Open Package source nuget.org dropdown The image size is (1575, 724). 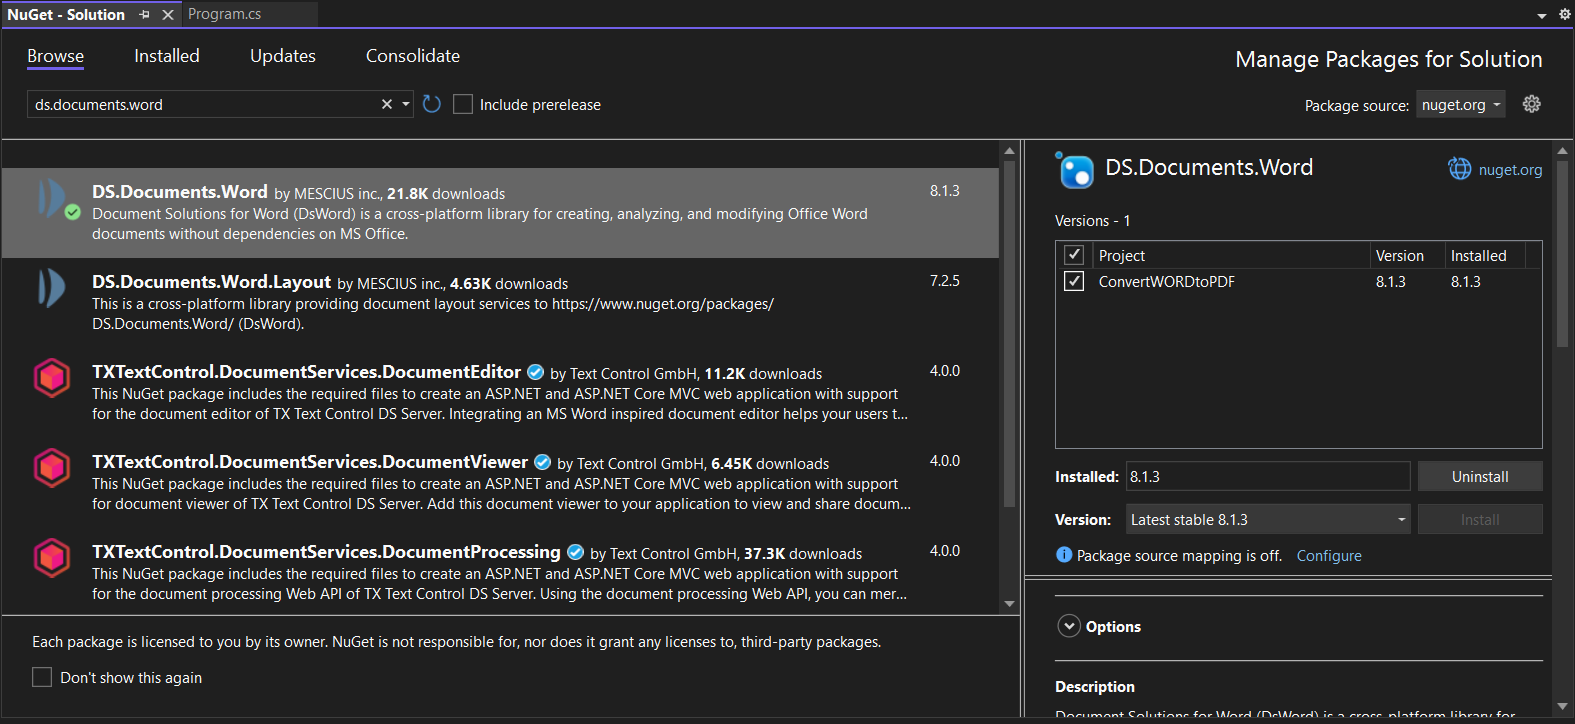click(x=1460, y=104)
